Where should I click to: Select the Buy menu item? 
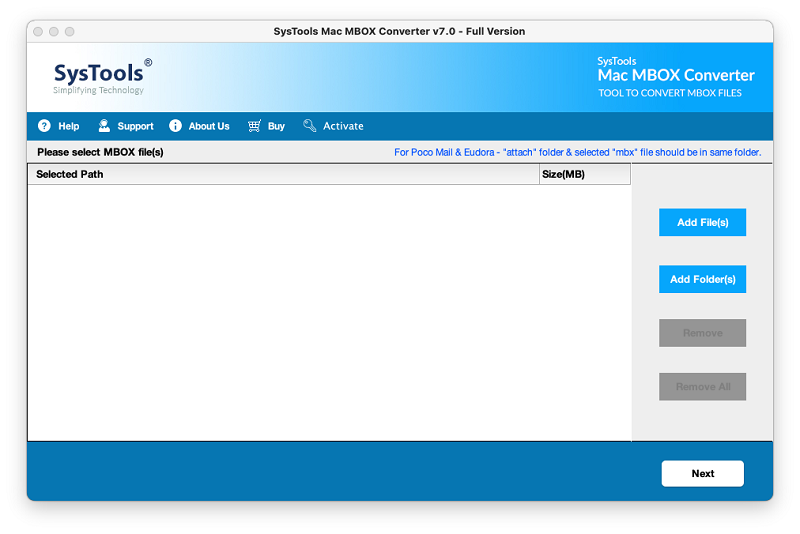tap(276, 126)
